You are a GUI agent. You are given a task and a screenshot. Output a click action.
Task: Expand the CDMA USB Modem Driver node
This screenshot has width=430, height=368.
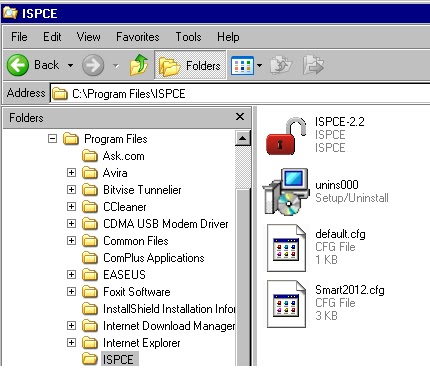(71, 223)
